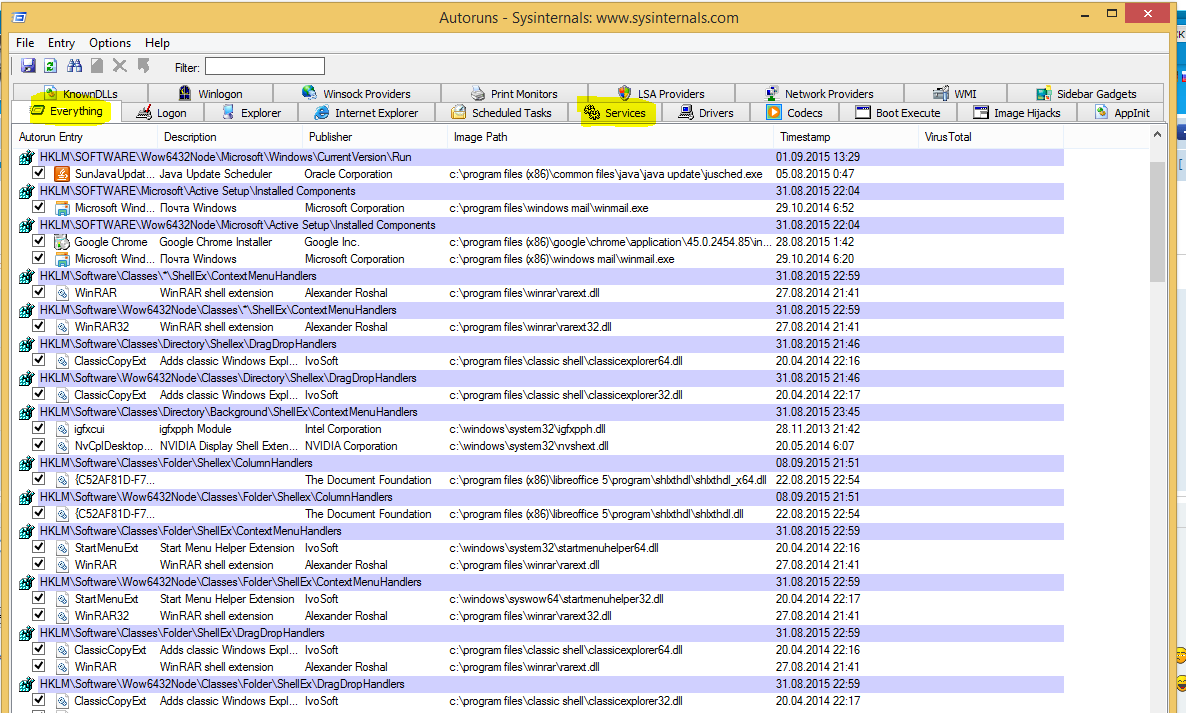Viewport: 1186px width, 713px height.
Task: Click the Delete X toolbar icon
Action: 120,66
